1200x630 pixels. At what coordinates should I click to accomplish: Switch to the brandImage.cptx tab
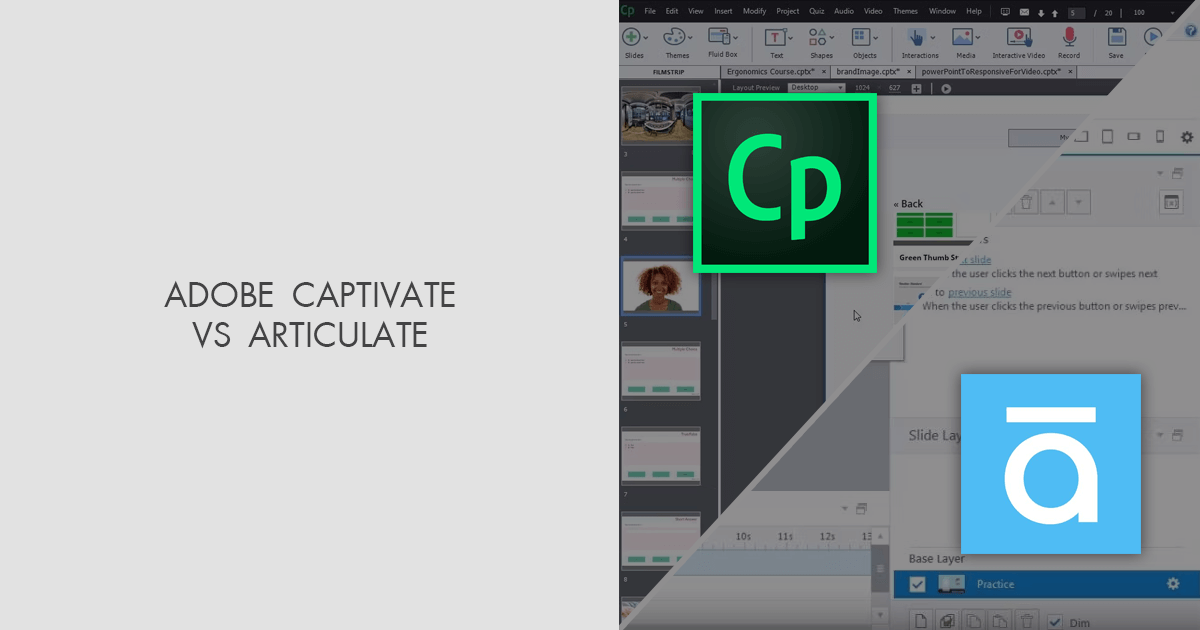pyautogui.click(x=867, y=72)
